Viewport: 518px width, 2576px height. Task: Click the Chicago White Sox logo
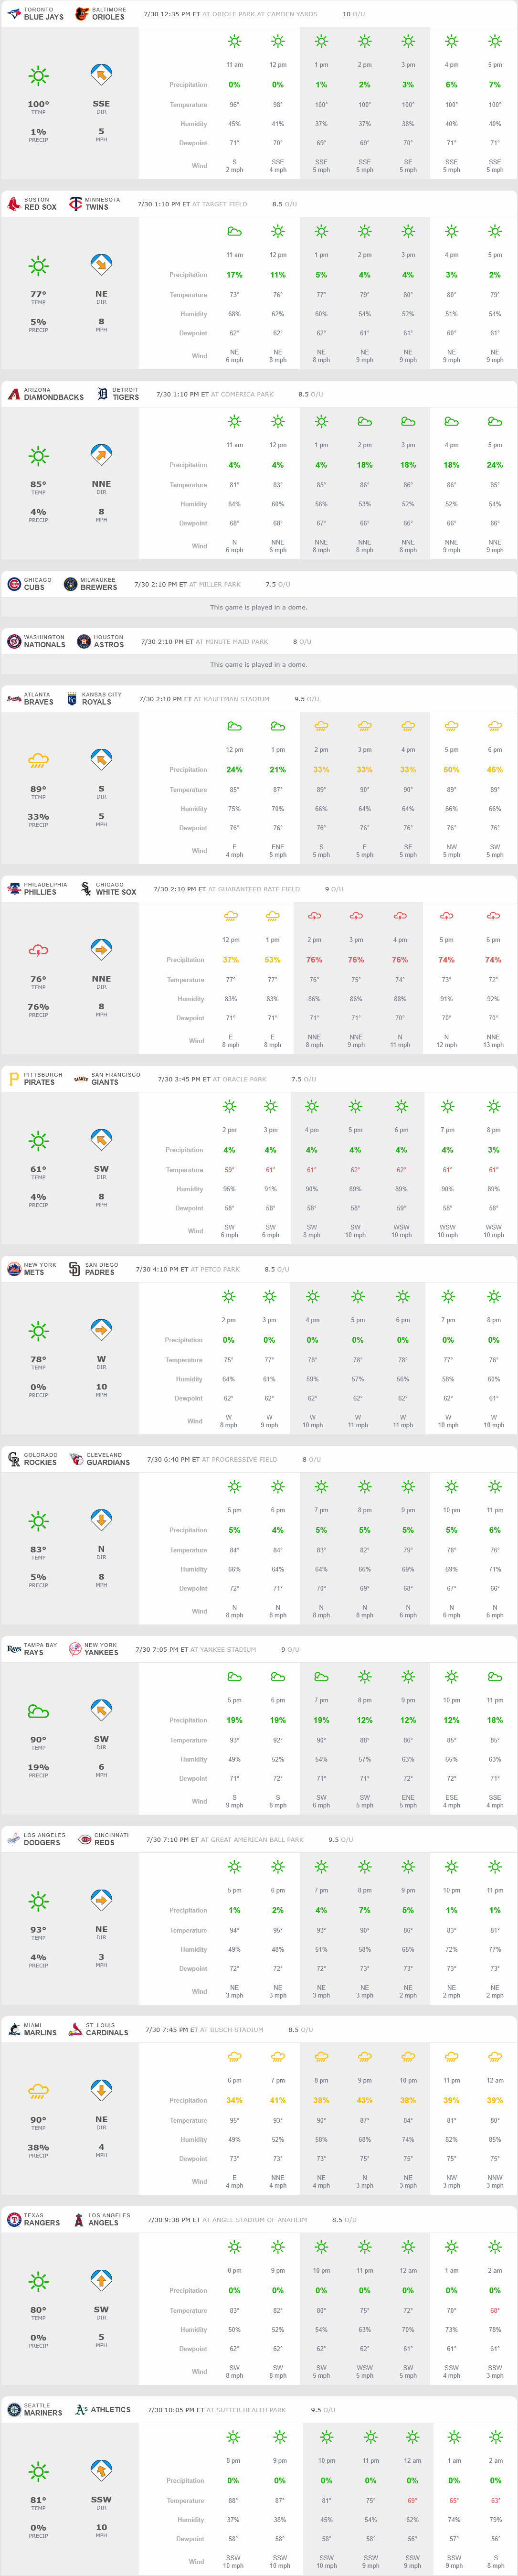coord(86,889)
